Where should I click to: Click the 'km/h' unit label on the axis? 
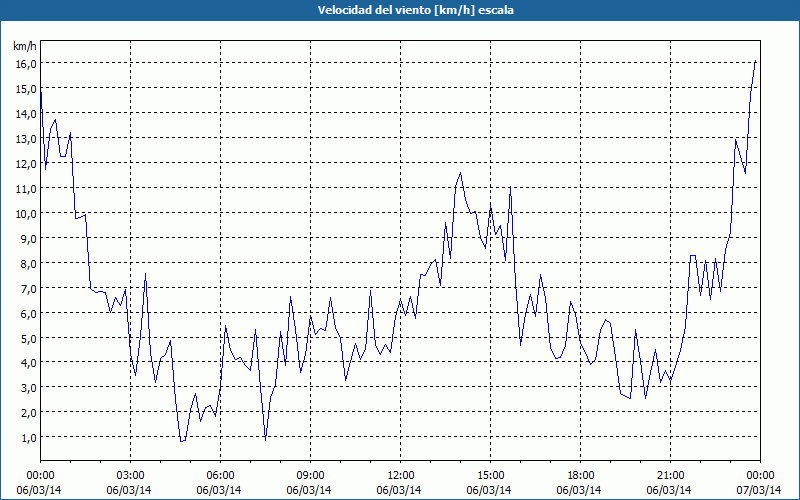25,46
